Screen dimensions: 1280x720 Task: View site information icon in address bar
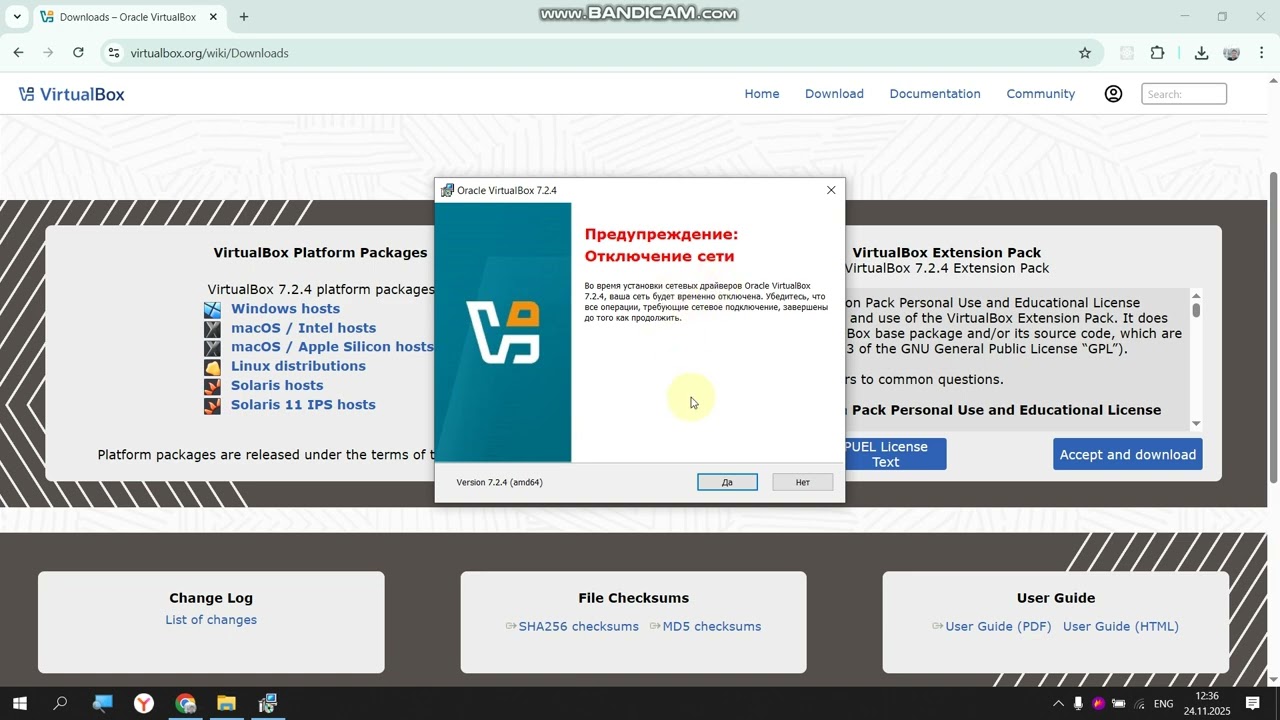pos(113,53)
